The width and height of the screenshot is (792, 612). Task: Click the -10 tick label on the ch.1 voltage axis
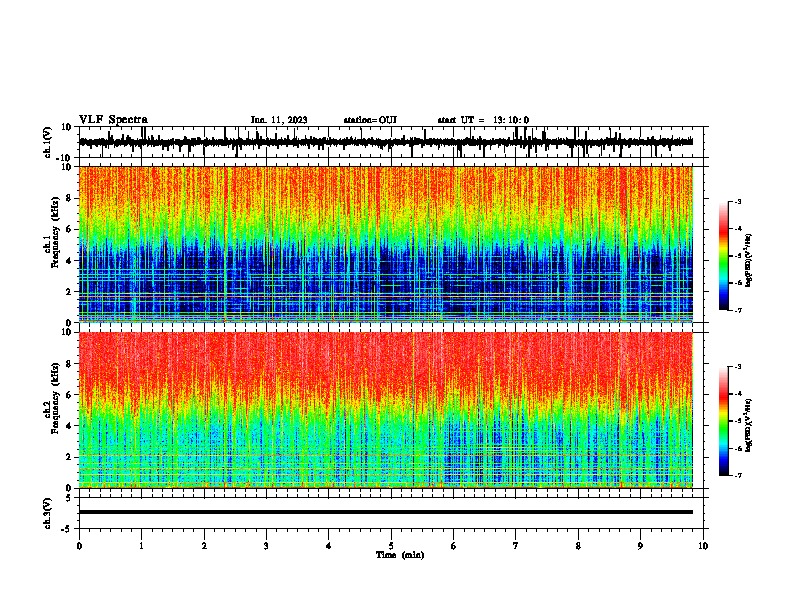click(x=64, y=158)
